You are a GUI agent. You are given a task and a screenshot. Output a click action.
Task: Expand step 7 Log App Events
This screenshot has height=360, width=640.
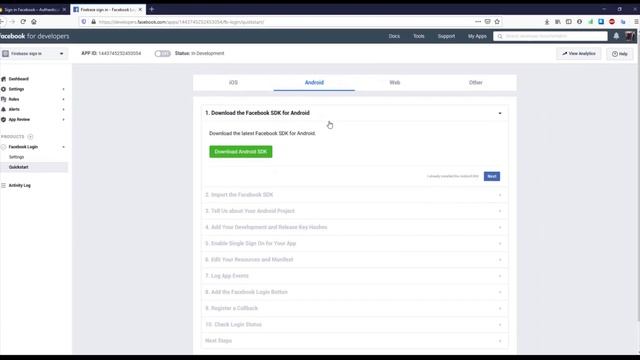click(354, 276)
